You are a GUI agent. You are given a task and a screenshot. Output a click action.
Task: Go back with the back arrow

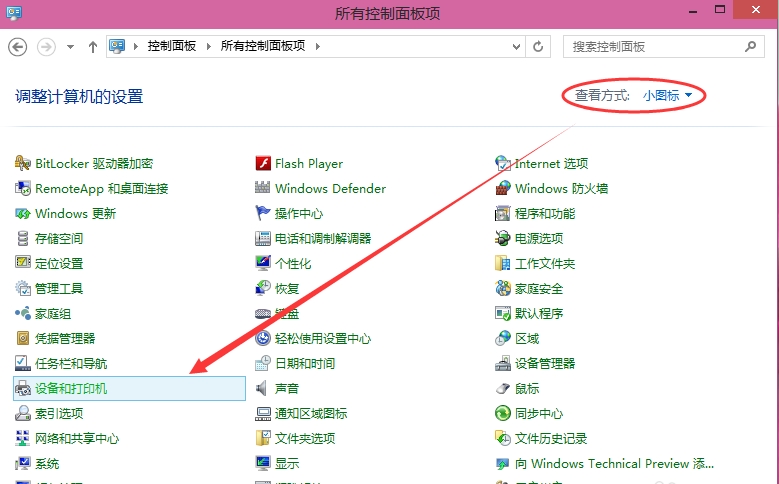click(x=18, y=47)
